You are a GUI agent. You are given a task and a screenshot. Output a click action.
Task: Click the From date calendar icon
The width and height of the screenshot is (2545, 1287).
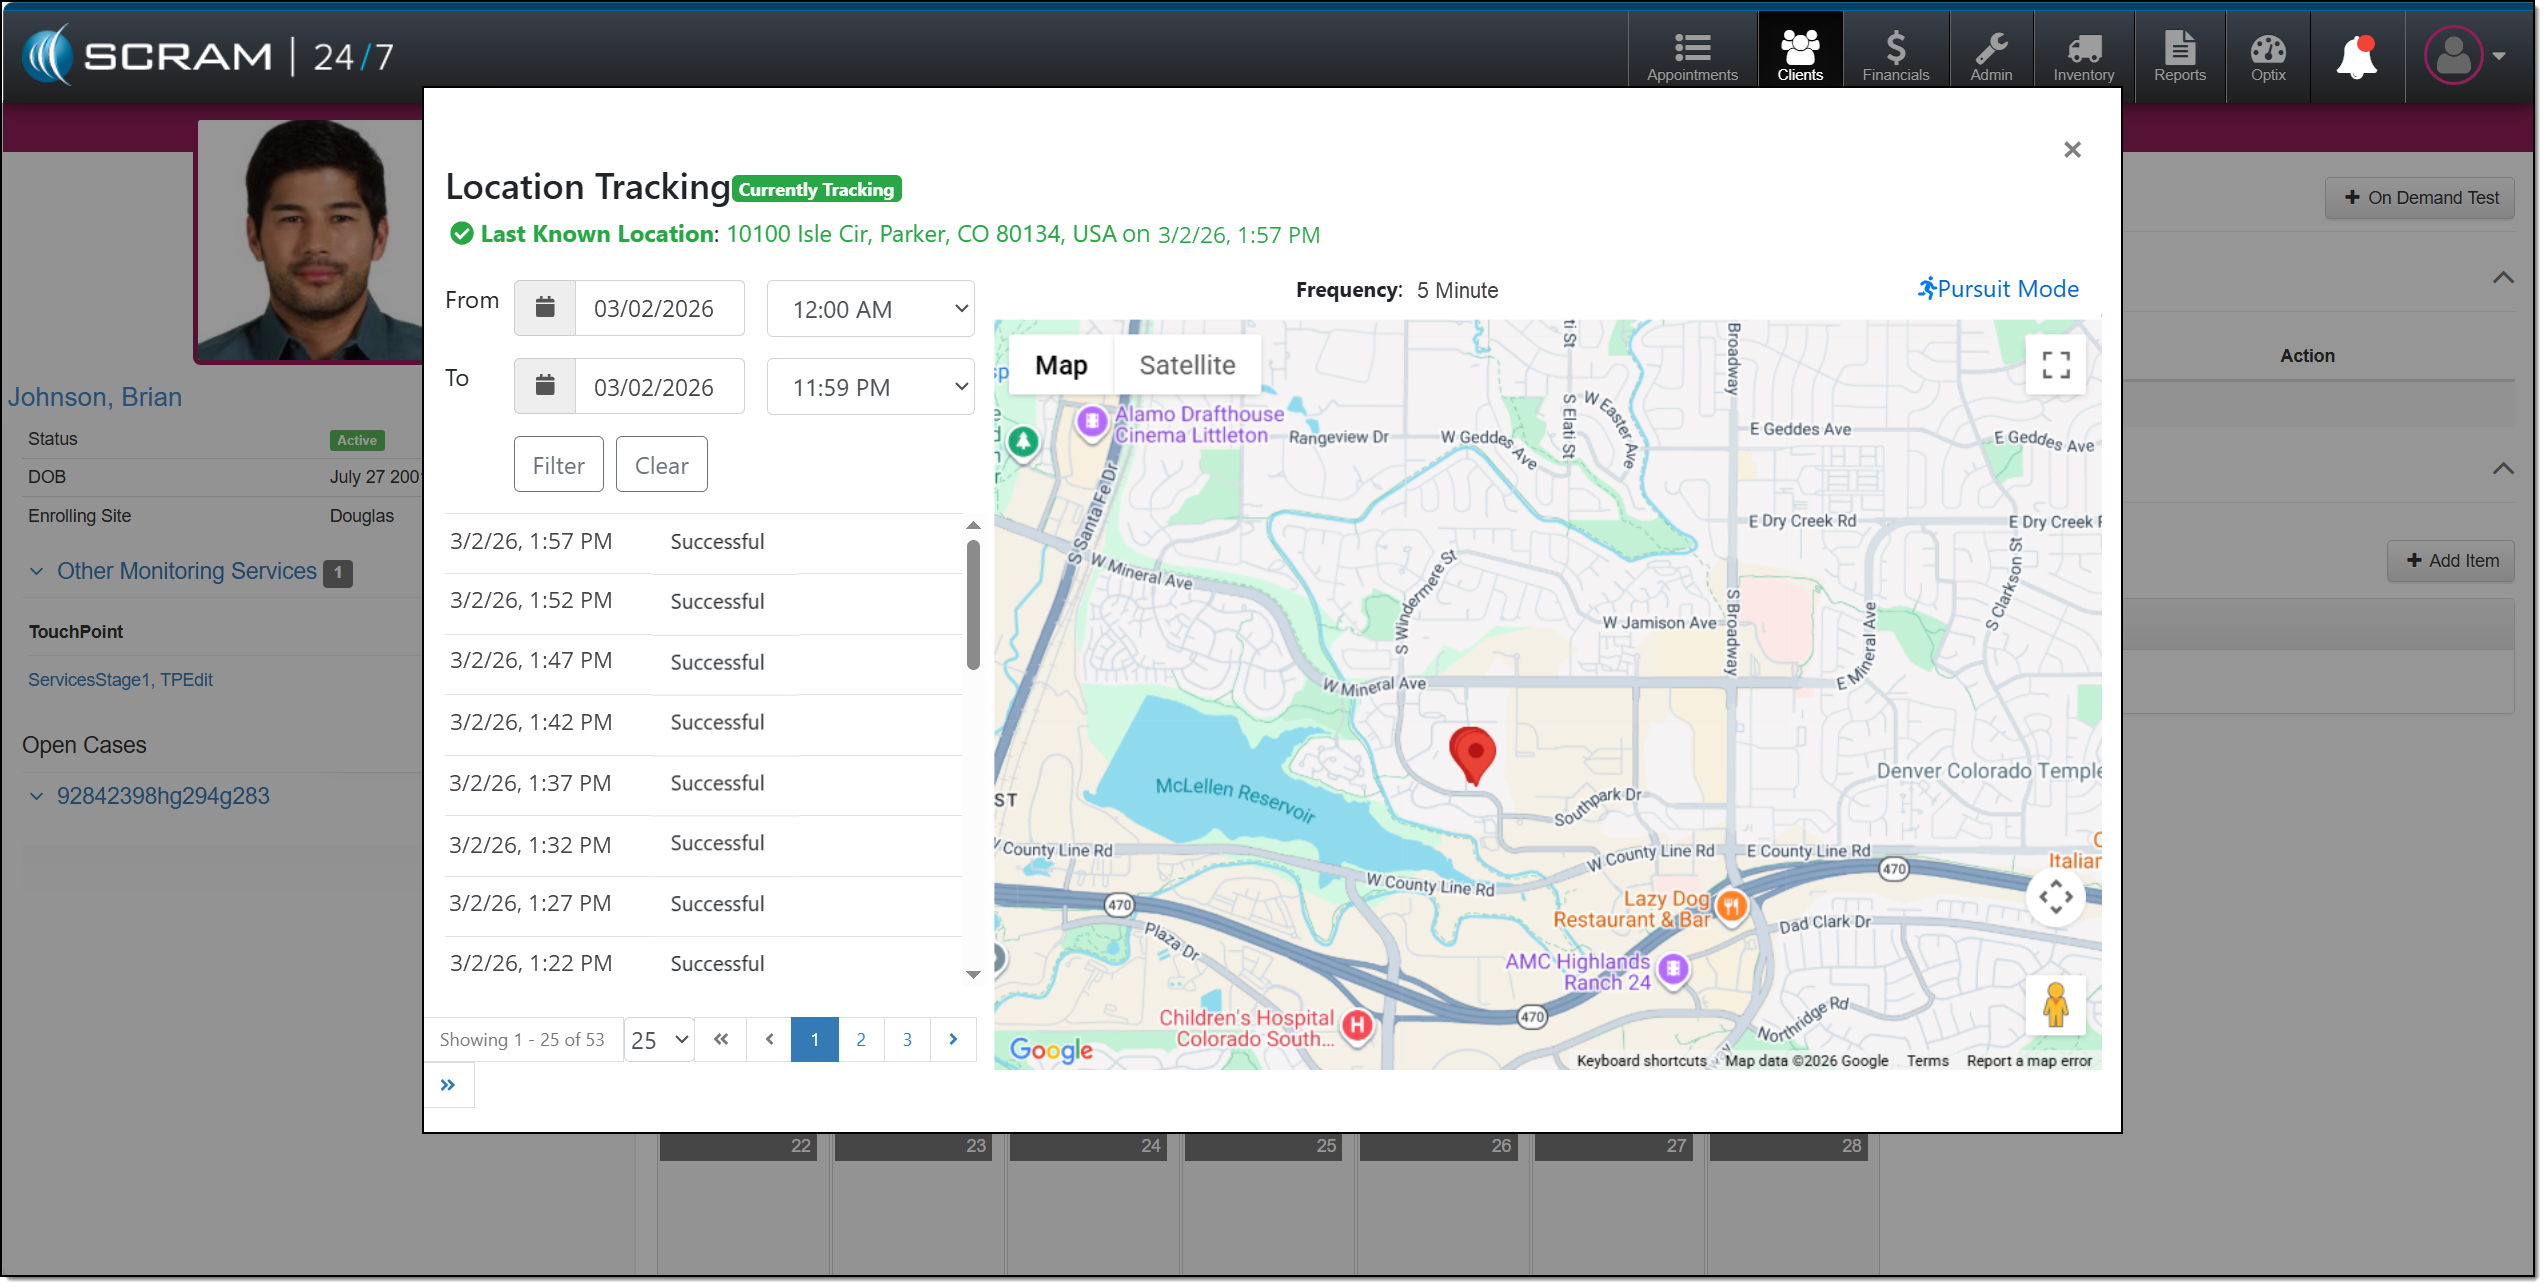point(545,308)
